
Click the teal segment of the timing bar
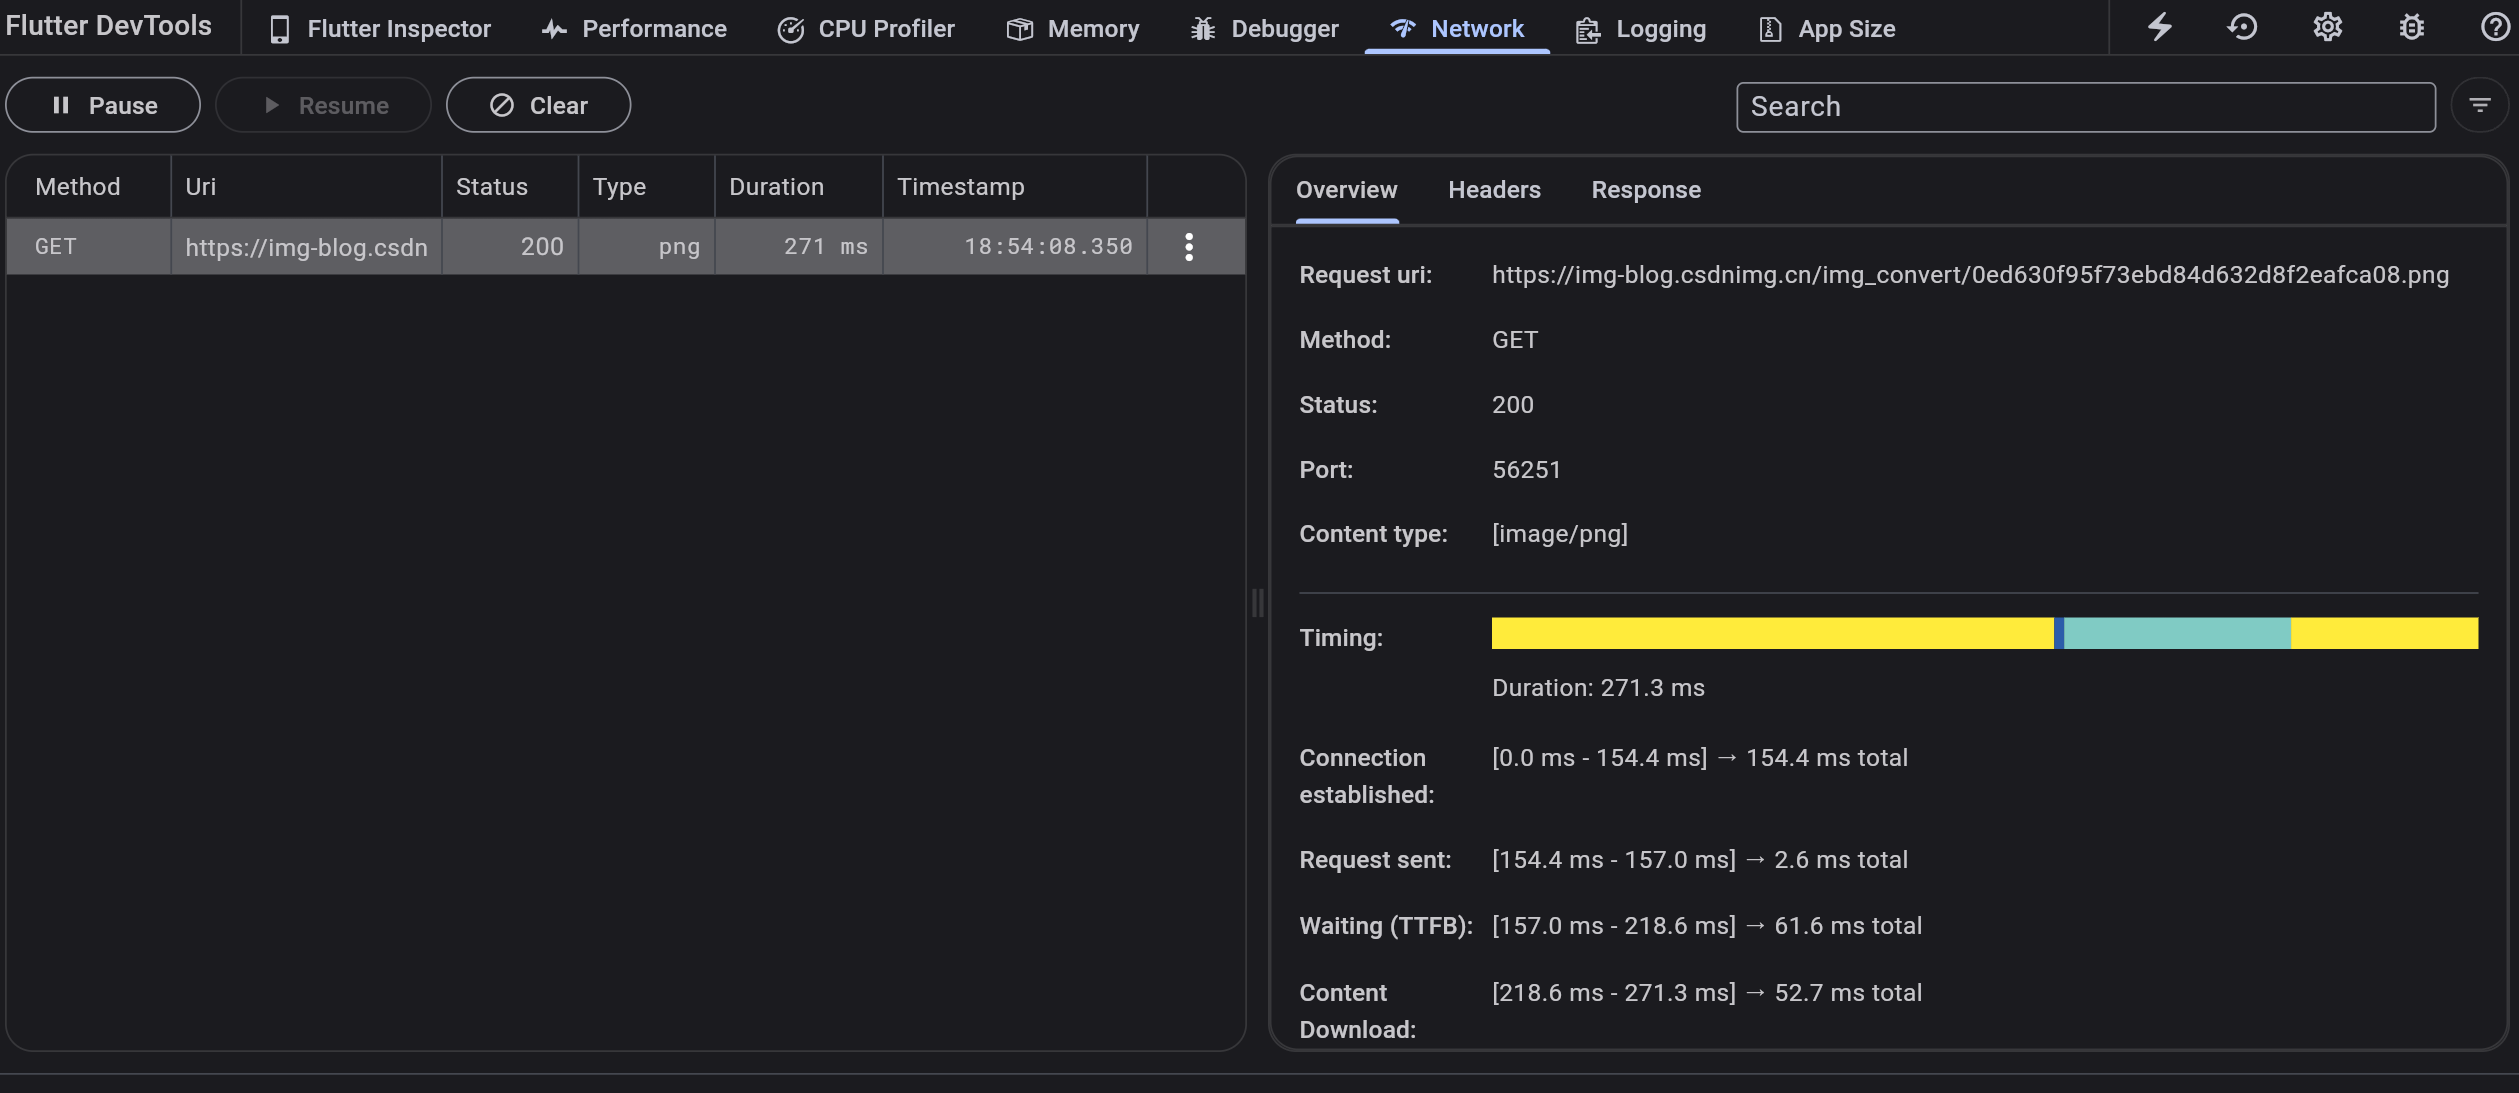[x=2177, y=633]
